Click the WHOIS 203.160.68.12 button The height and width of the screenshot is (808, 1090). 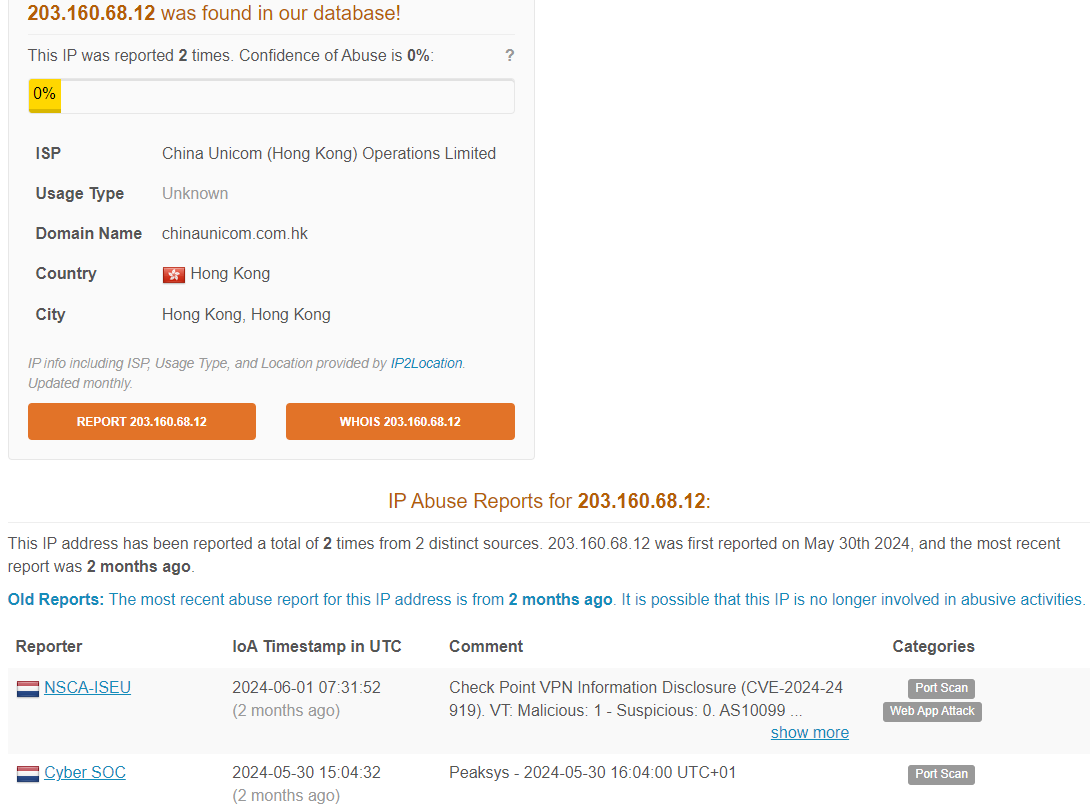(400, 421)
